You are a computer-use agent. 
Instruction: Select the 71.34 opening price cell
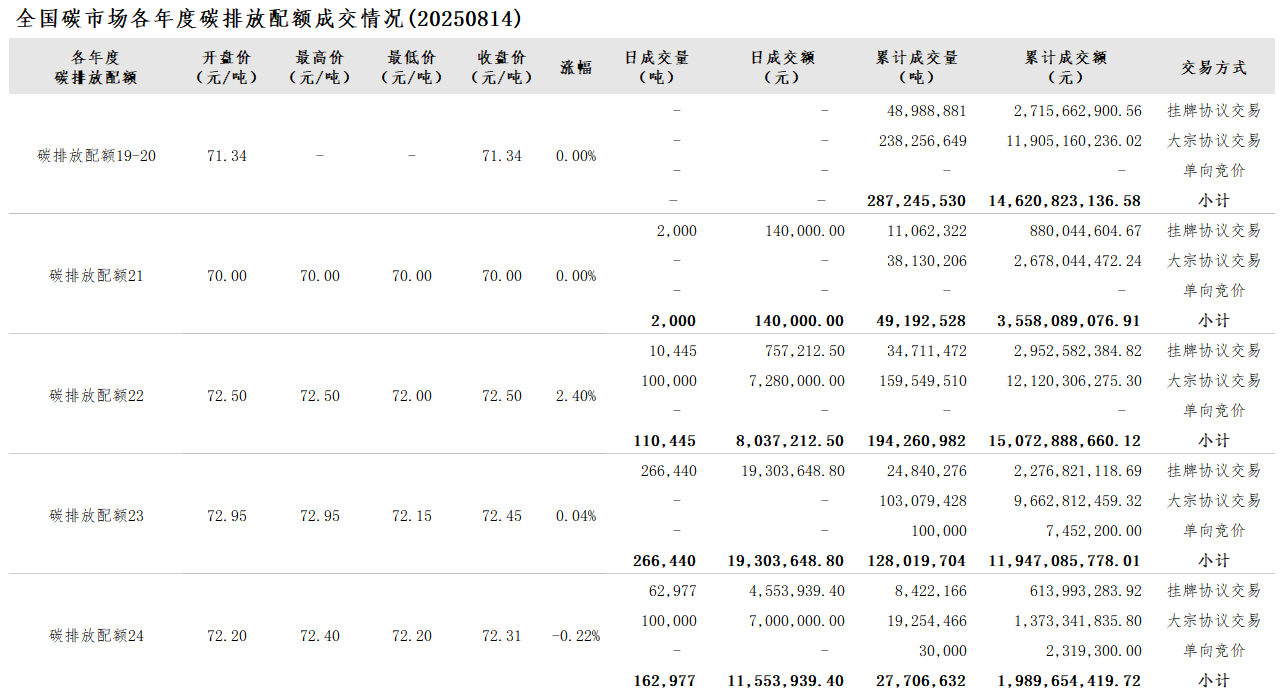pos(226,156)
